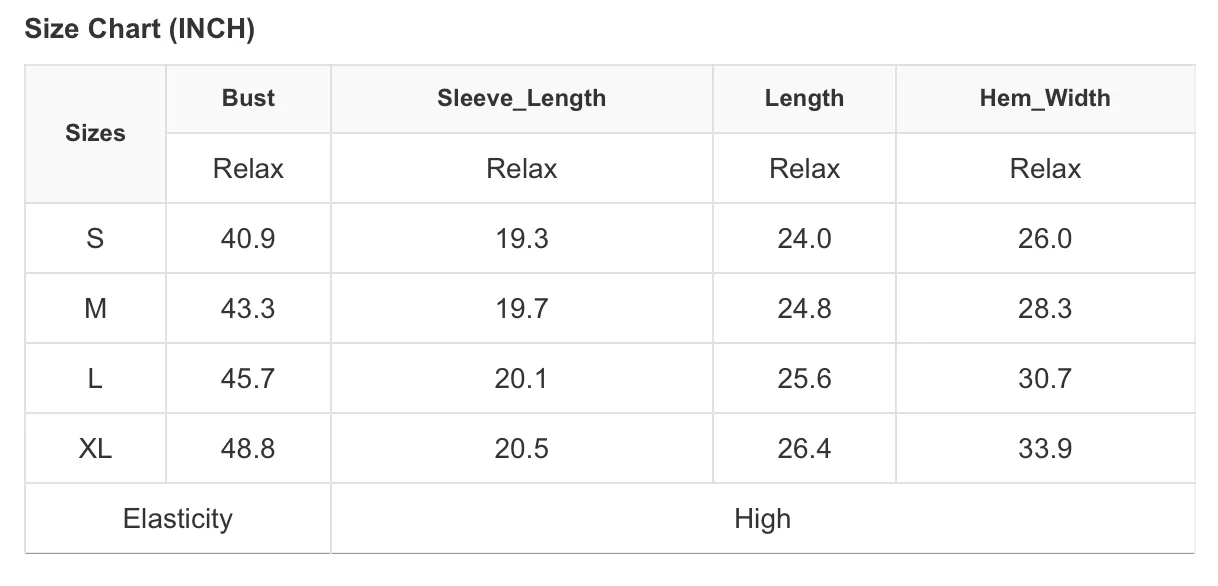Click the L size row label
Viewport: 1218px width, 586px height.
tap(96, 379)
